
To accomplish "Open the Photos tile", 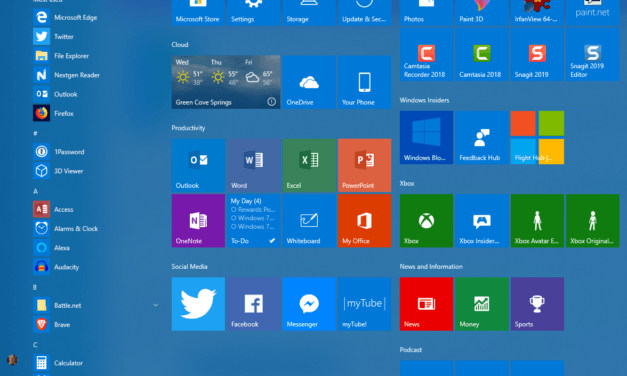I will click(x=426, y=12).
